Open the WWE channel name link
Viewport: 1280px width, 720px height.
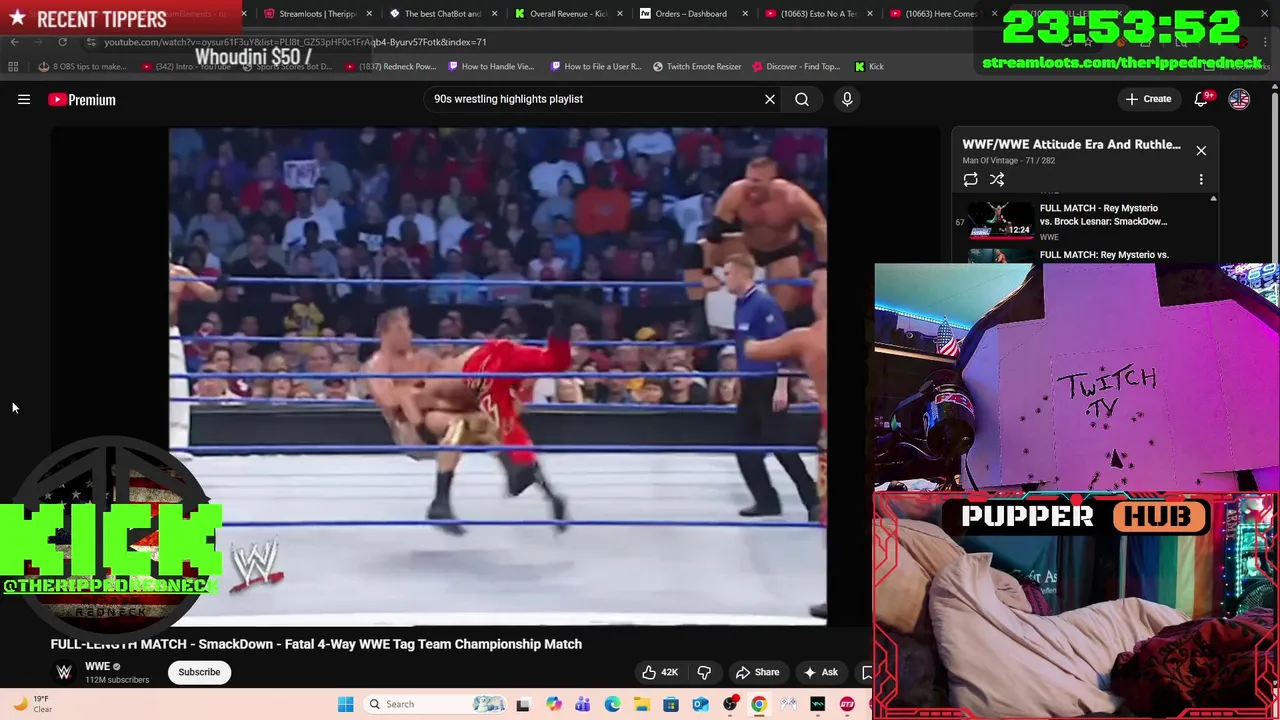pos(97,666)
